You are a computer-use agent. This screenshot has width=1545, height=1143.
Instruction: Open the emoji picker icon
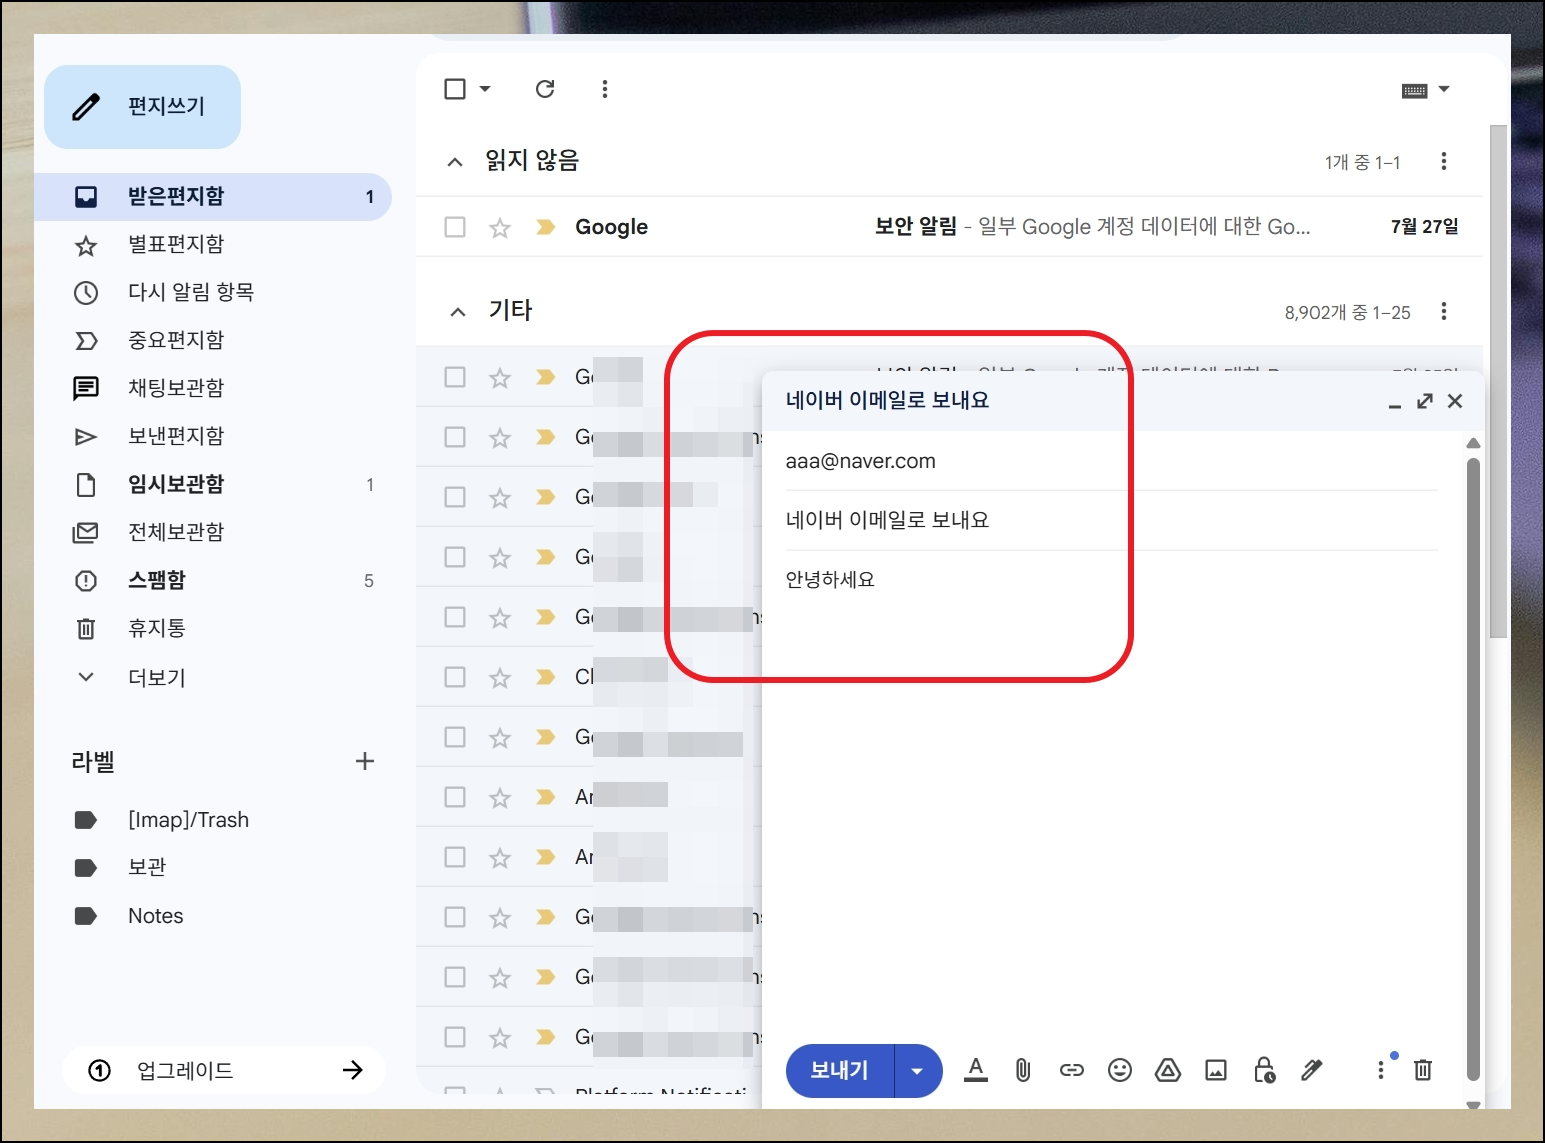click(x=1120, y=1070)
